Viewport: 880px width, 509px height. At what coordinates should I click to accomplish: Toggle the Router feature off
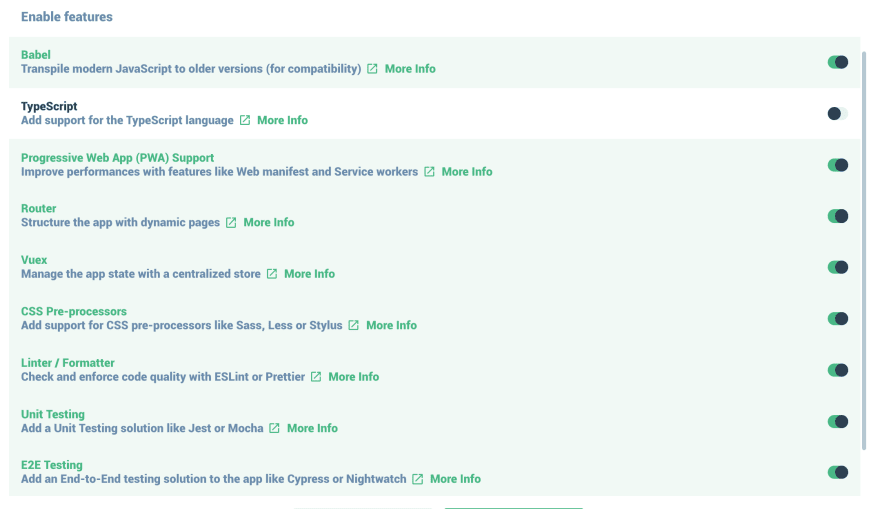[x=837, y=216]
